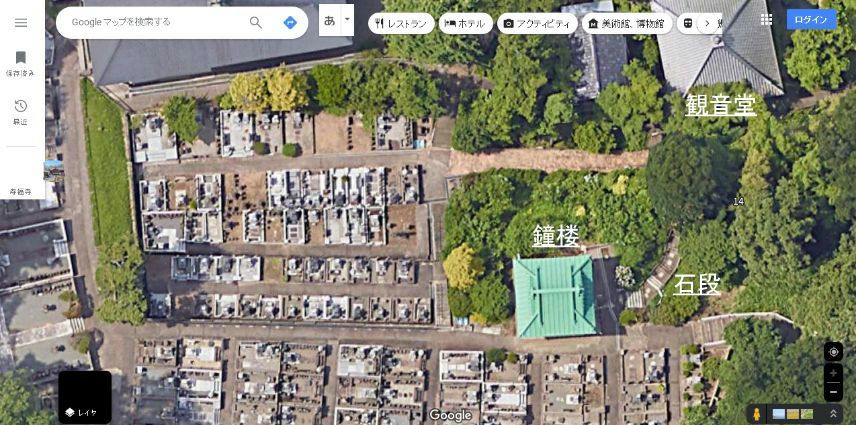Launch Street View pegman
Viewport: 856px width, 425px height.
point(756,414)
